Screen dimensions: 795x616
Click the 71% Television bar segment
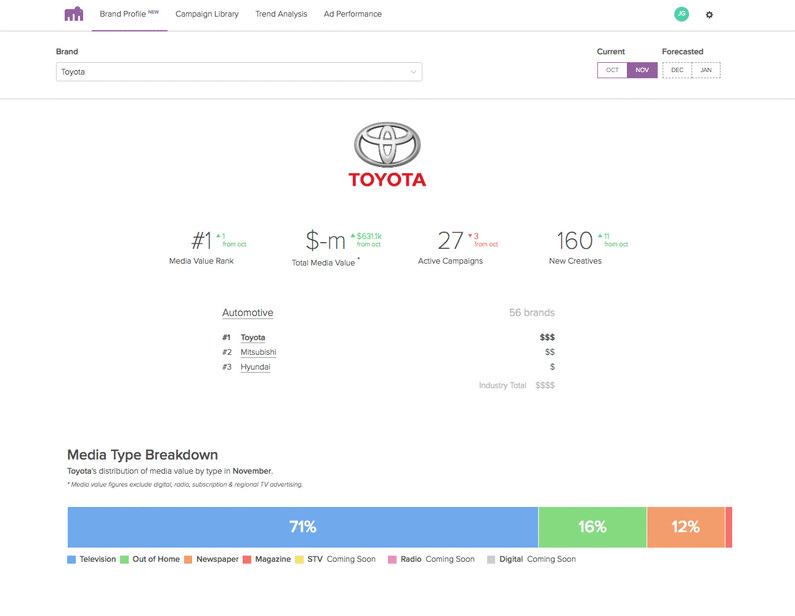303,527
